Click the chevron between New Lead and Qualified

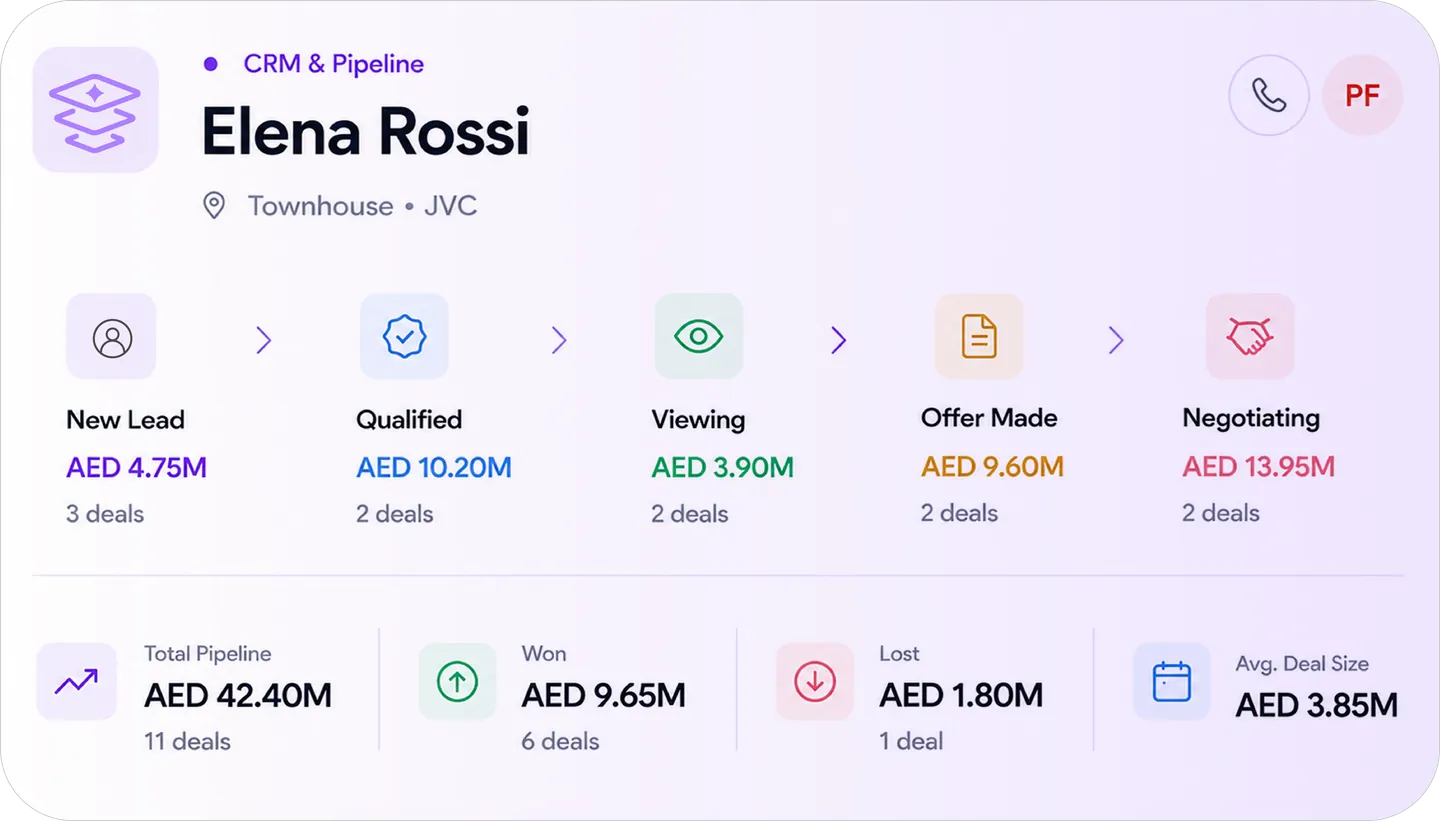tap(264, 341)
